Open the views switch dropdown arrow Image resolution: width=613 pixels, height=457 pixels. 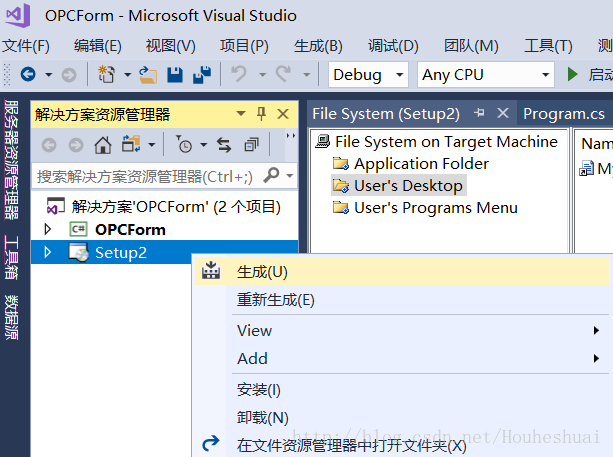151,145
